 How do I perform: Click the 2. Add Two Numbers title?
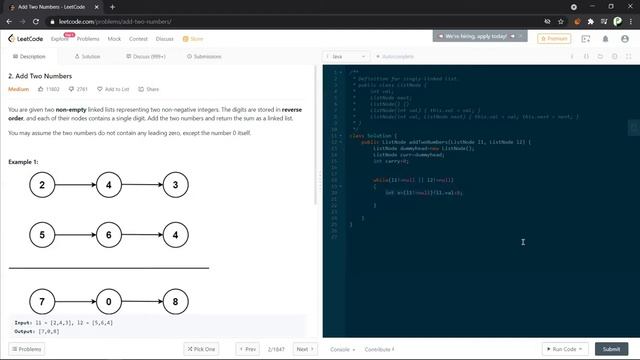coord(40,76)
